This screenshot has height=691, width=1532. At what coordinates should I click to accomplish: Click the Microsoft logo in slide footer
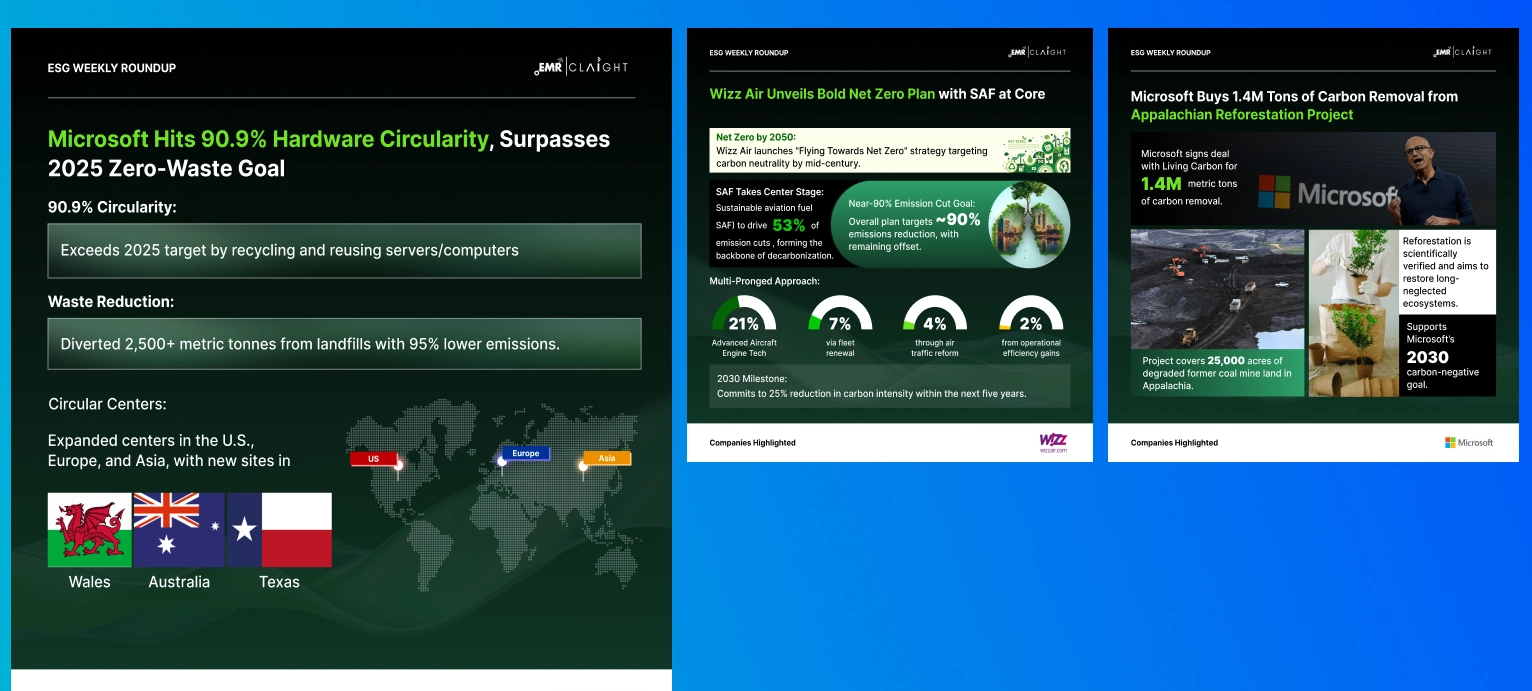[x=1468, y=442]
